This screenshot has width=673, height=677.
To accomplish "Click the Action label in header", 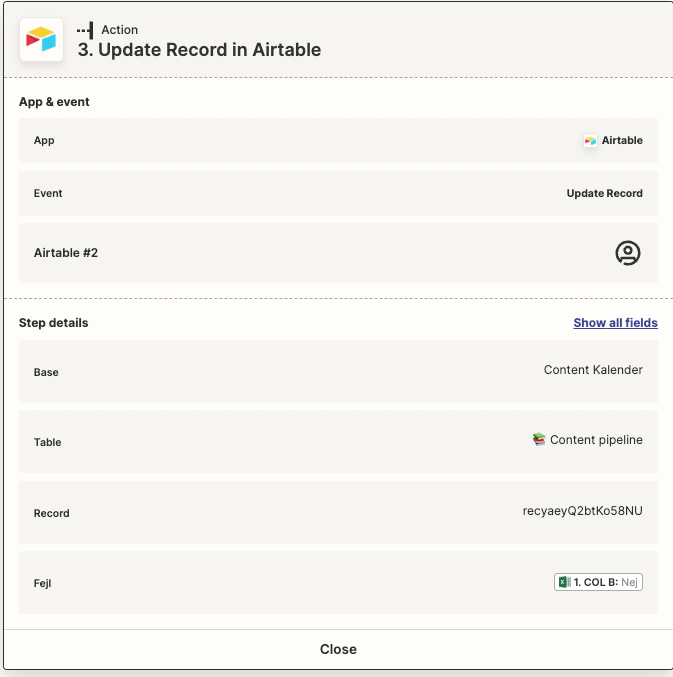I will point(120,30).
